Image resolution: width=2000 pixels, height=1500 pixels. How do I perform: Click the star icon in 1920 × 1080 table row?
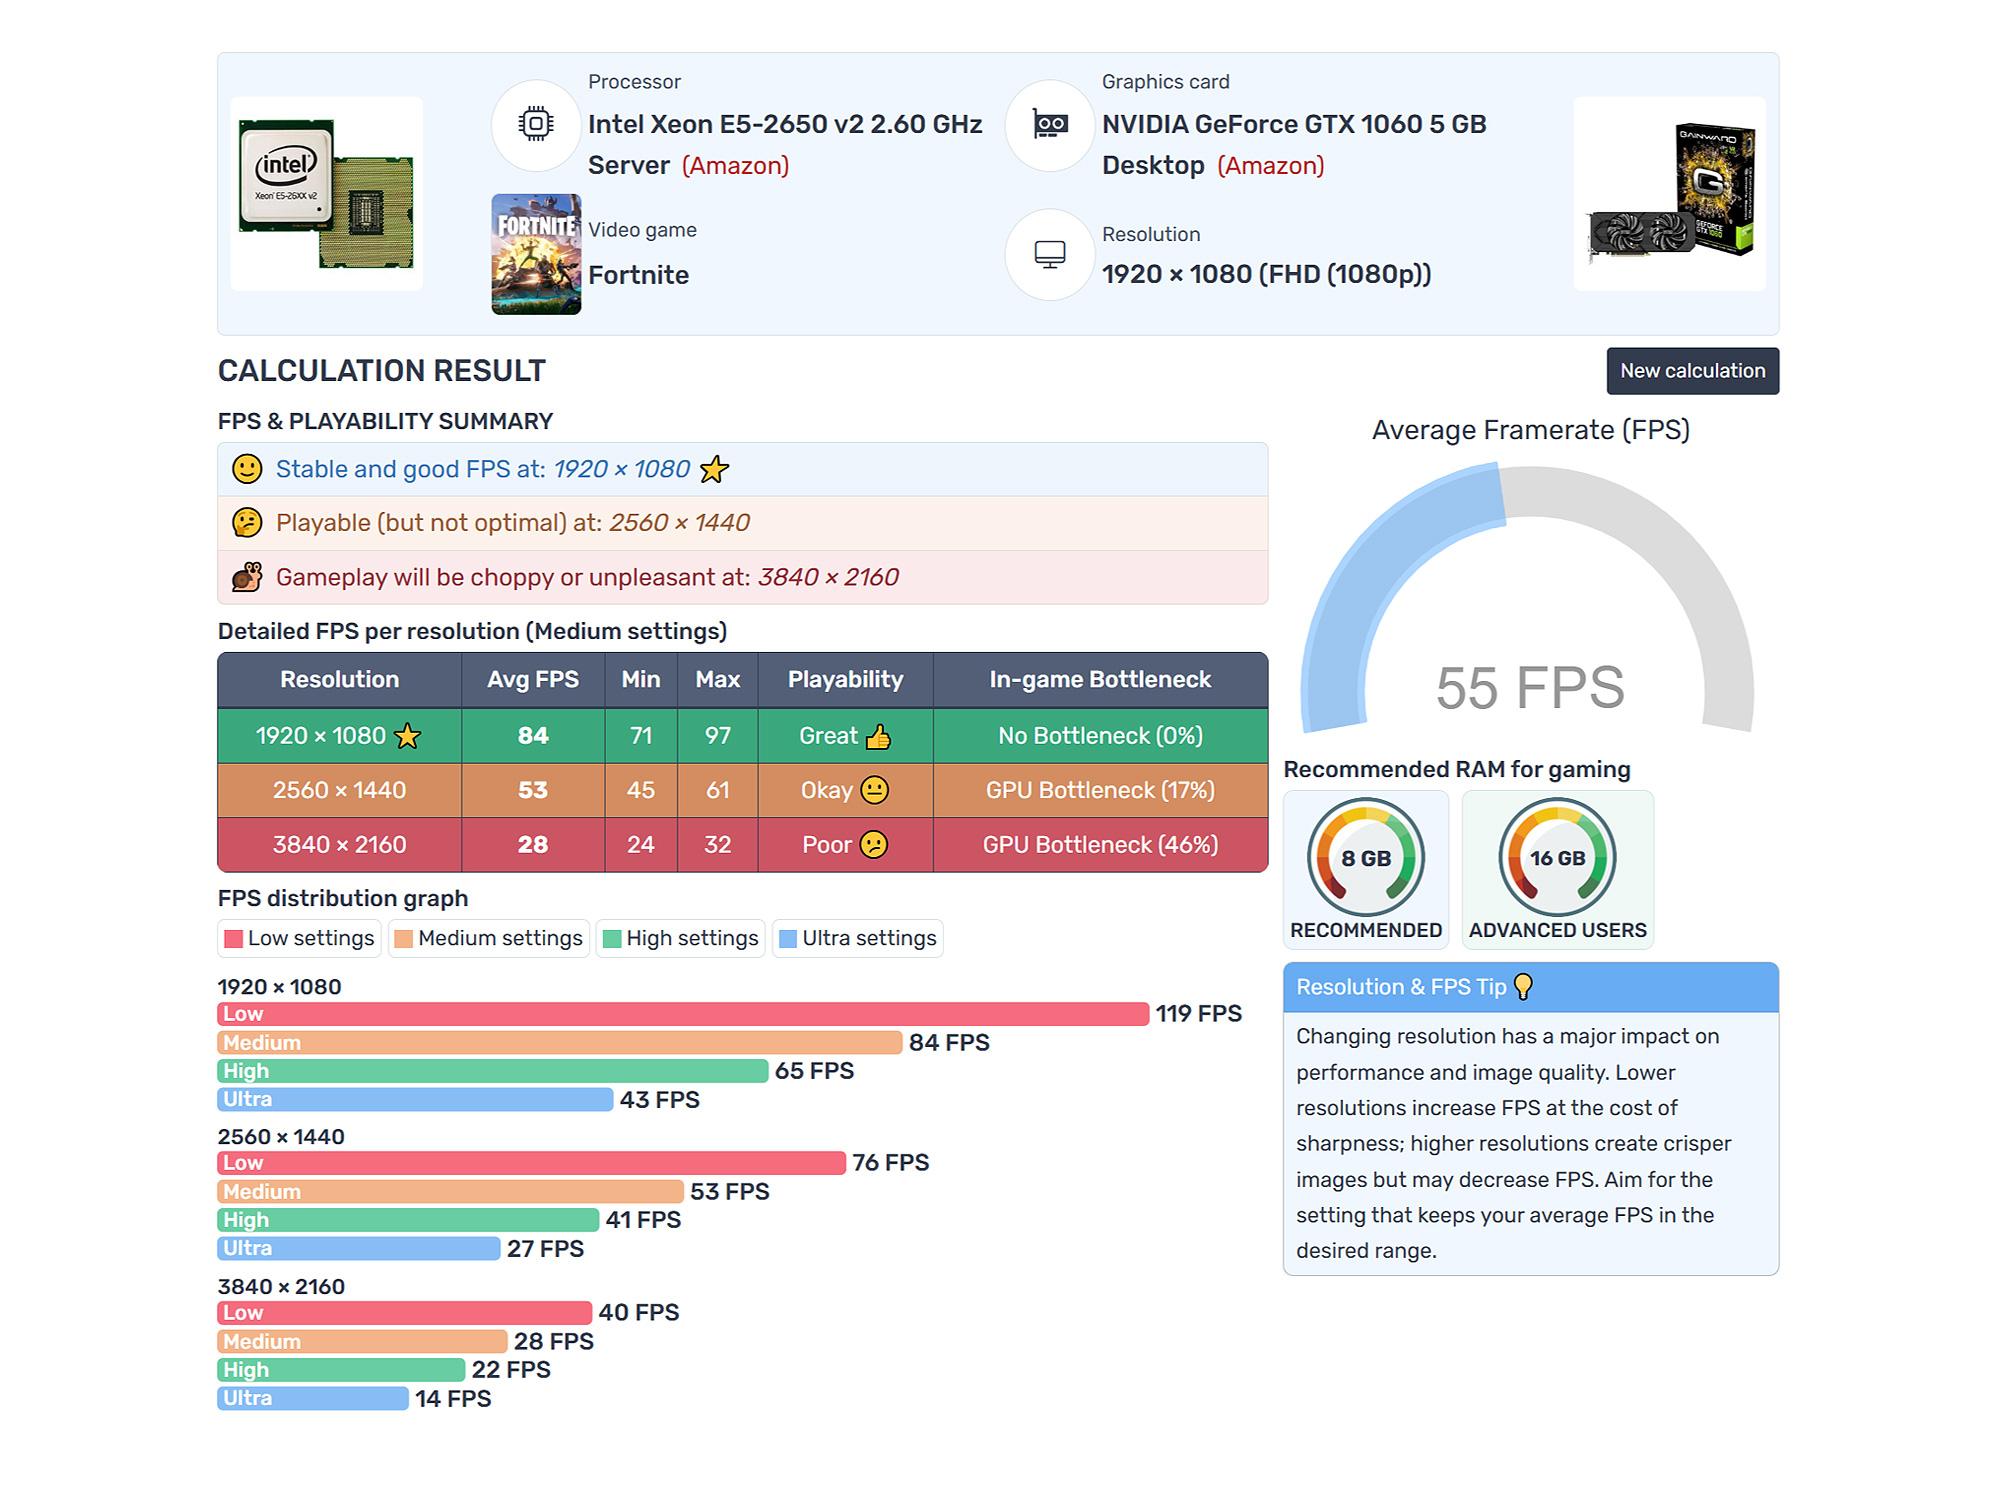click(407, 737)
